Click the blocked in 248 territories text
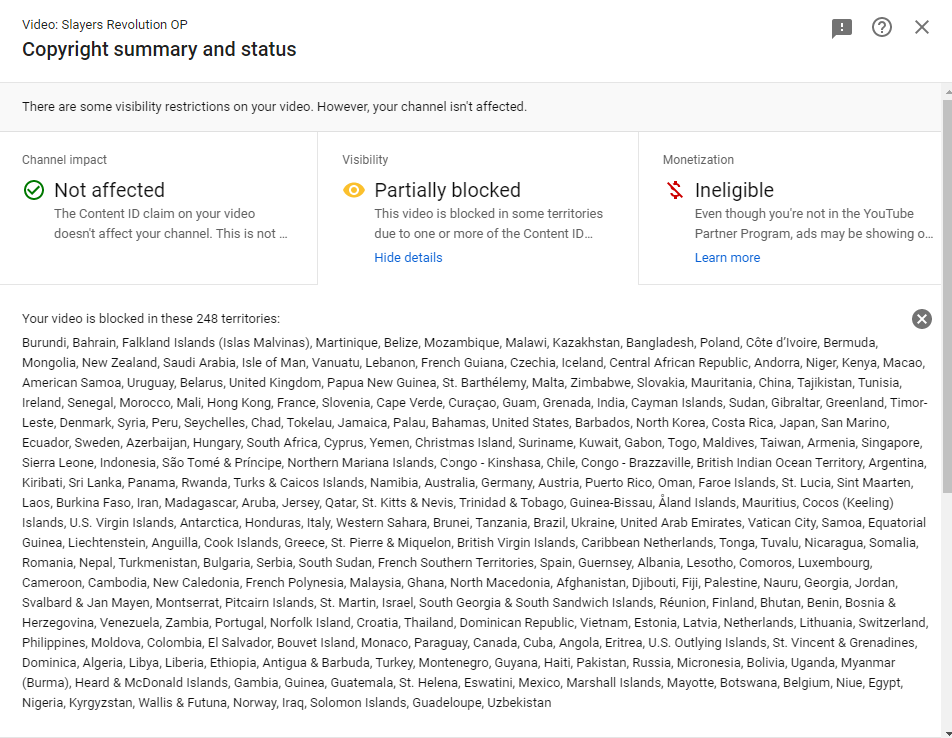 point(151,319)
